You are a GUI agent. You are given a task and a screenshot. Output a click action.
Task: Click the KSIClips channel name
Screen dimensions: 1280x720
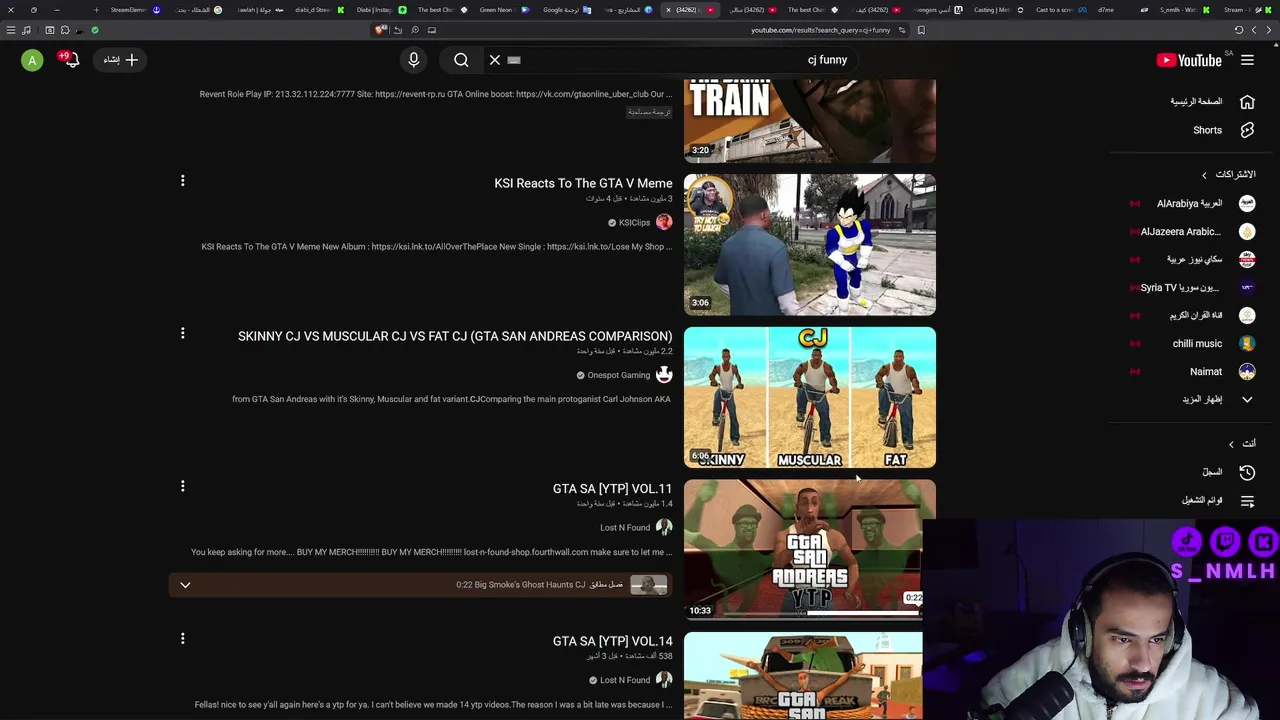point(634,223)
